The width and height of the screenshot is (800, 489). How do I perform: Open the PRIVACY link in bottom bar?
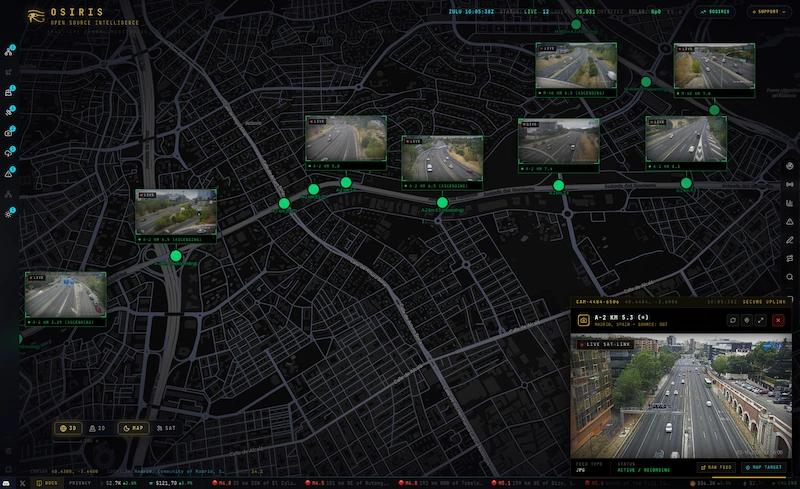[80, 483]
